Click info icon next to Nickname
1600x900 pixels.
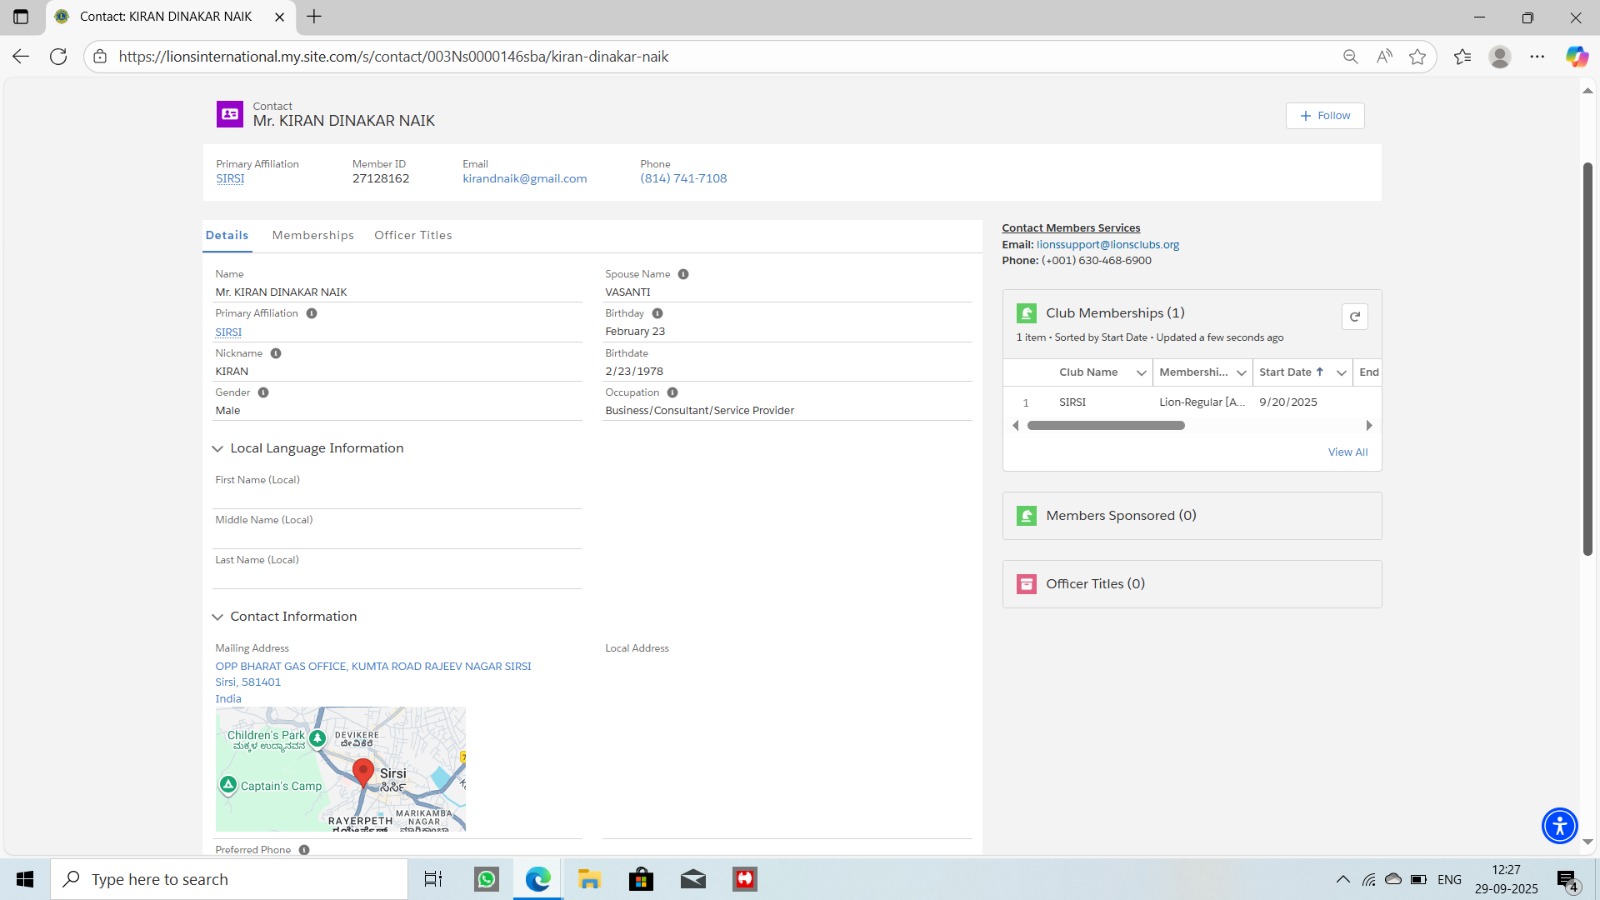coord(276,353)
